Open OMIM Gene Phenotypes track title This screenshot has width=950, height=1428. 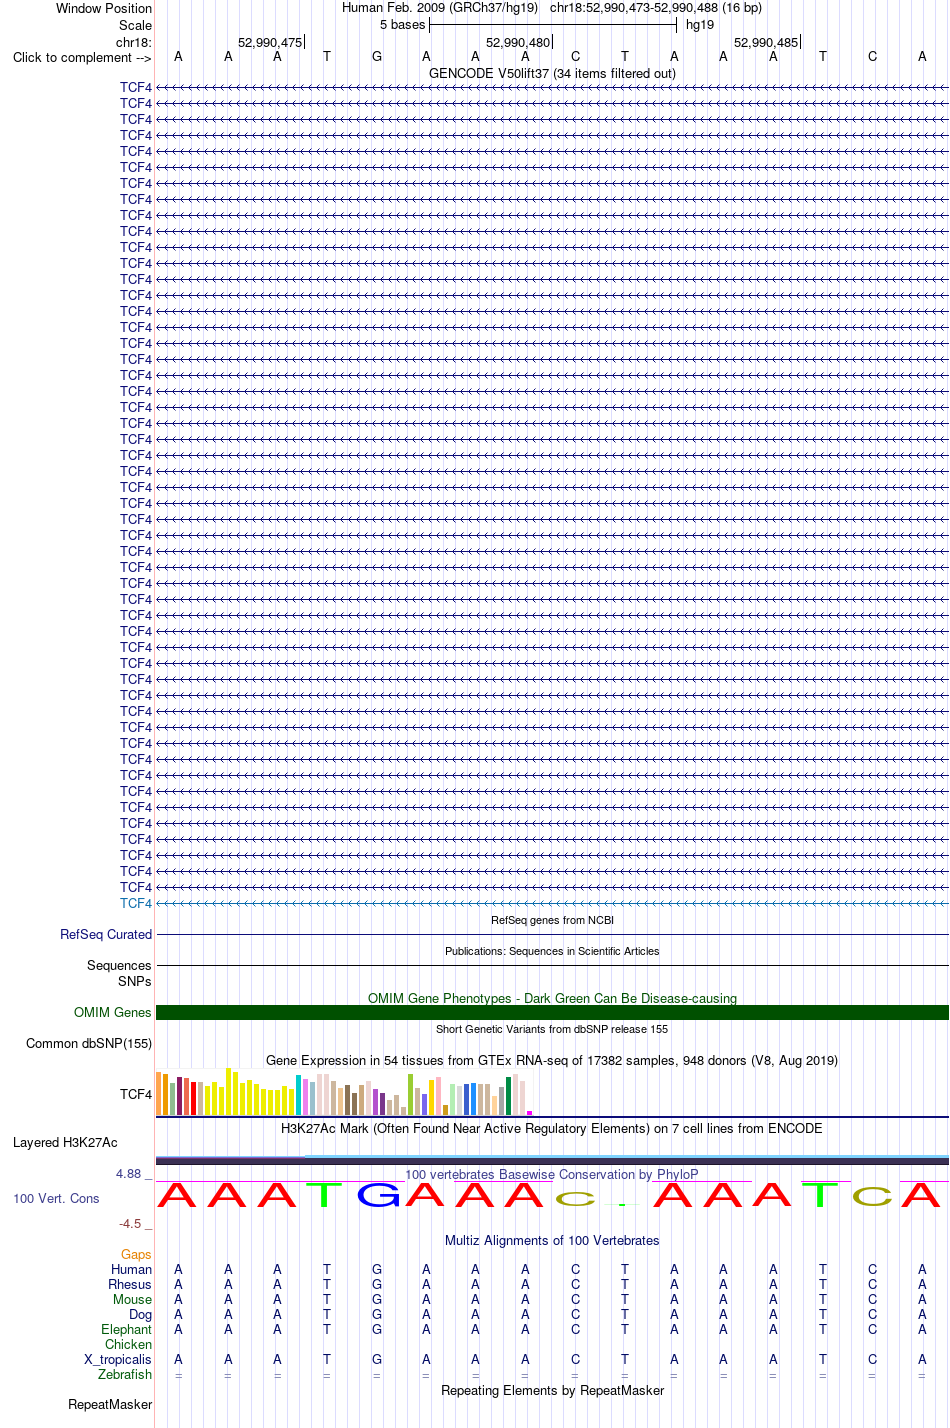tap(552, 998)
